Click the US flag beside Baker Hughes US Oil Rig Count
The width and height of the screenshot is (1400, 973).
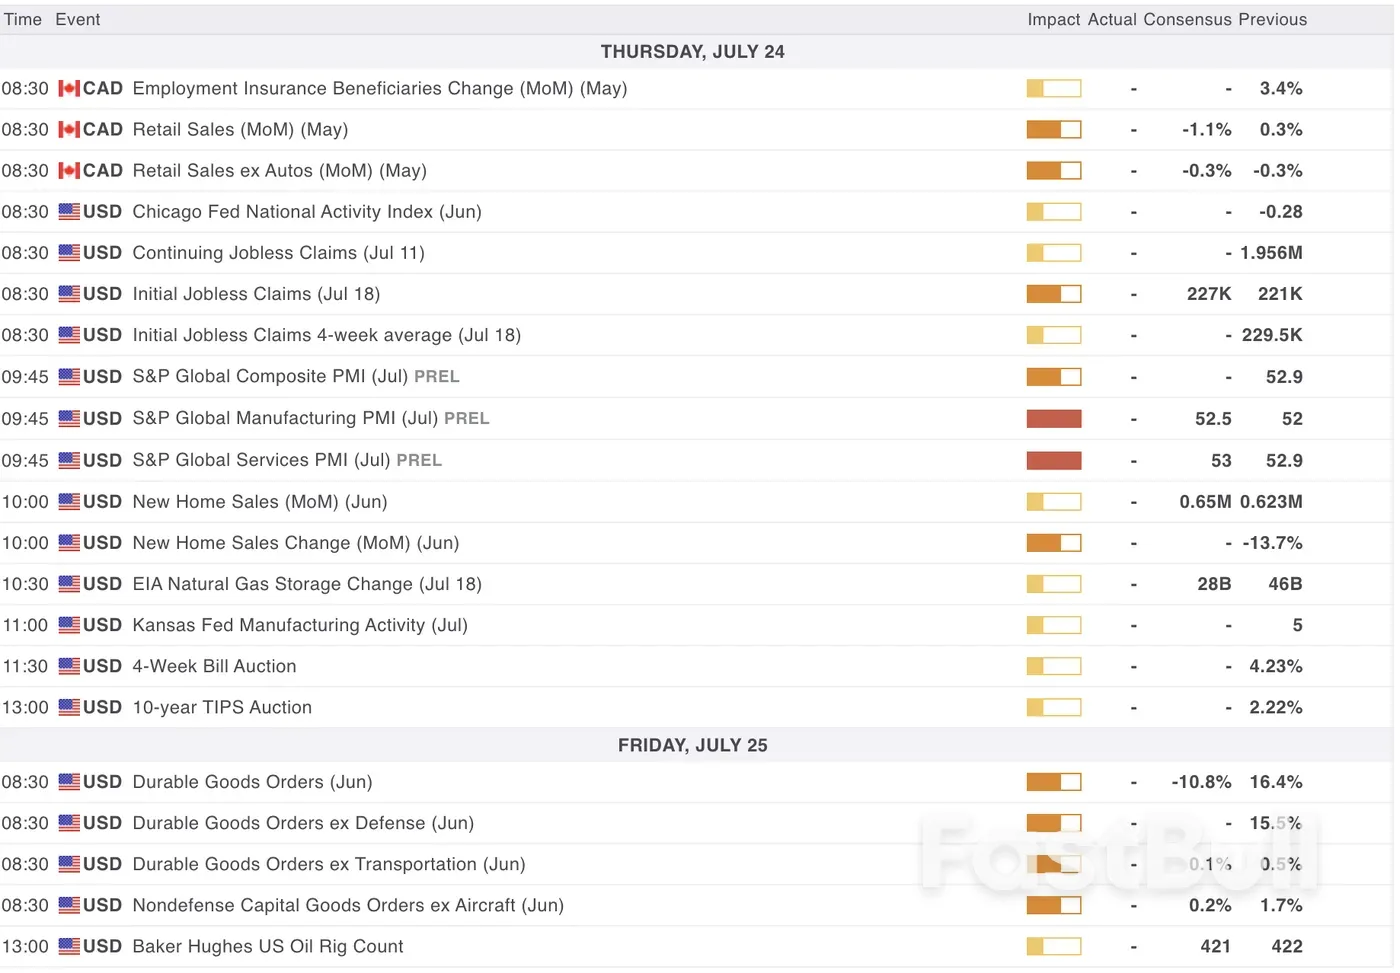[x=69, y=946]
